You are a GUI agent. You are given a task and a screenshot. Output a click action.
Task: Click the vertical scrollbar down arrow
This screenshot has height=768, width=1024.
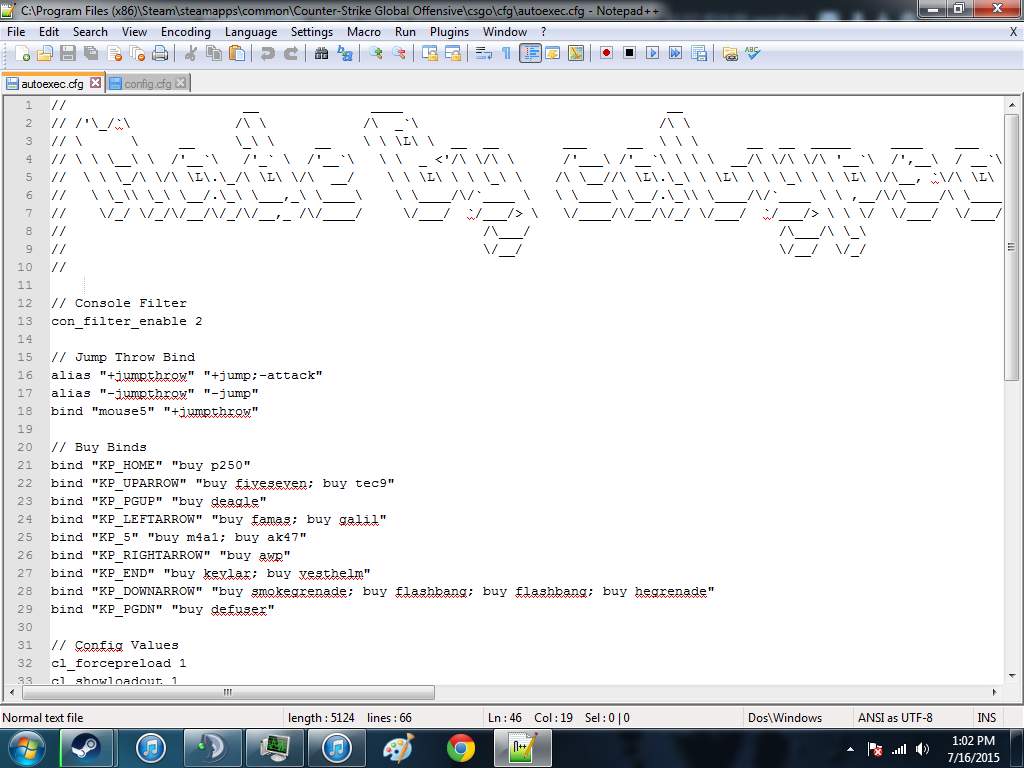(x=1012, y=676)
